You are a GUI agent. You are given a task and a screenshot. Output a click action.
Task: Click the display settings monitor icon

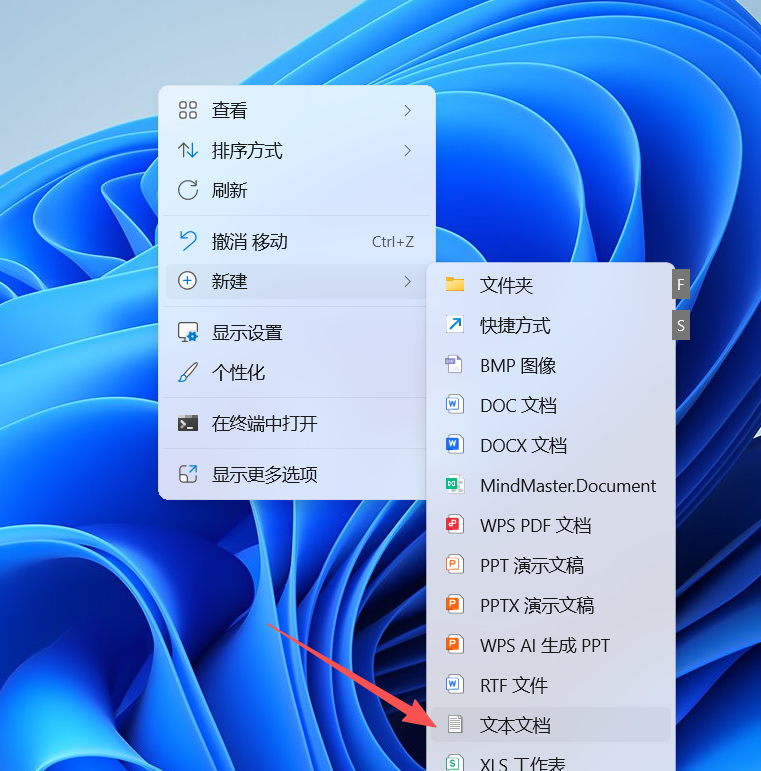[x=187, y=332]
